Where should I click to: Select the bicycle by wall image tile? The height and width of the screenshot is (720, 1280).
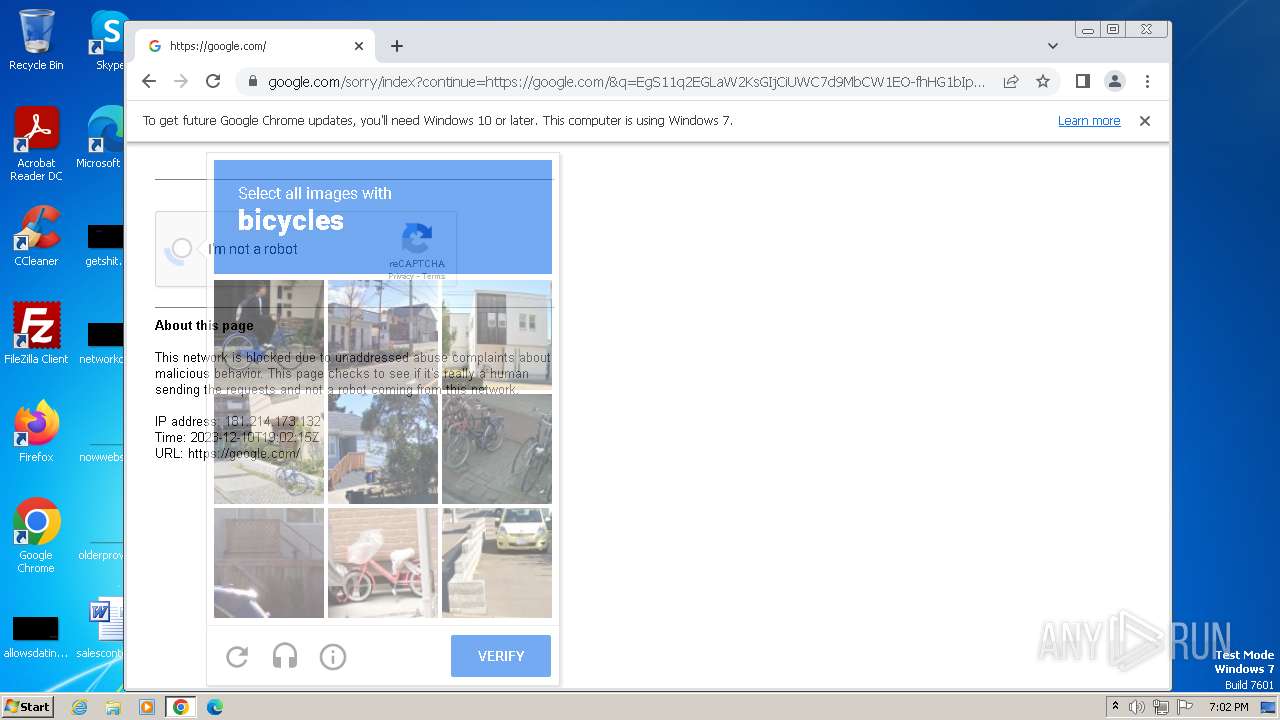269,449
